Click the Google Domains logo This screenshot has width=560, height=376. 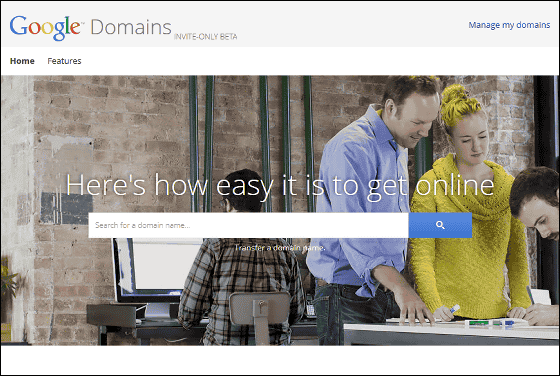pyautogui.click(x=91, y=27)
